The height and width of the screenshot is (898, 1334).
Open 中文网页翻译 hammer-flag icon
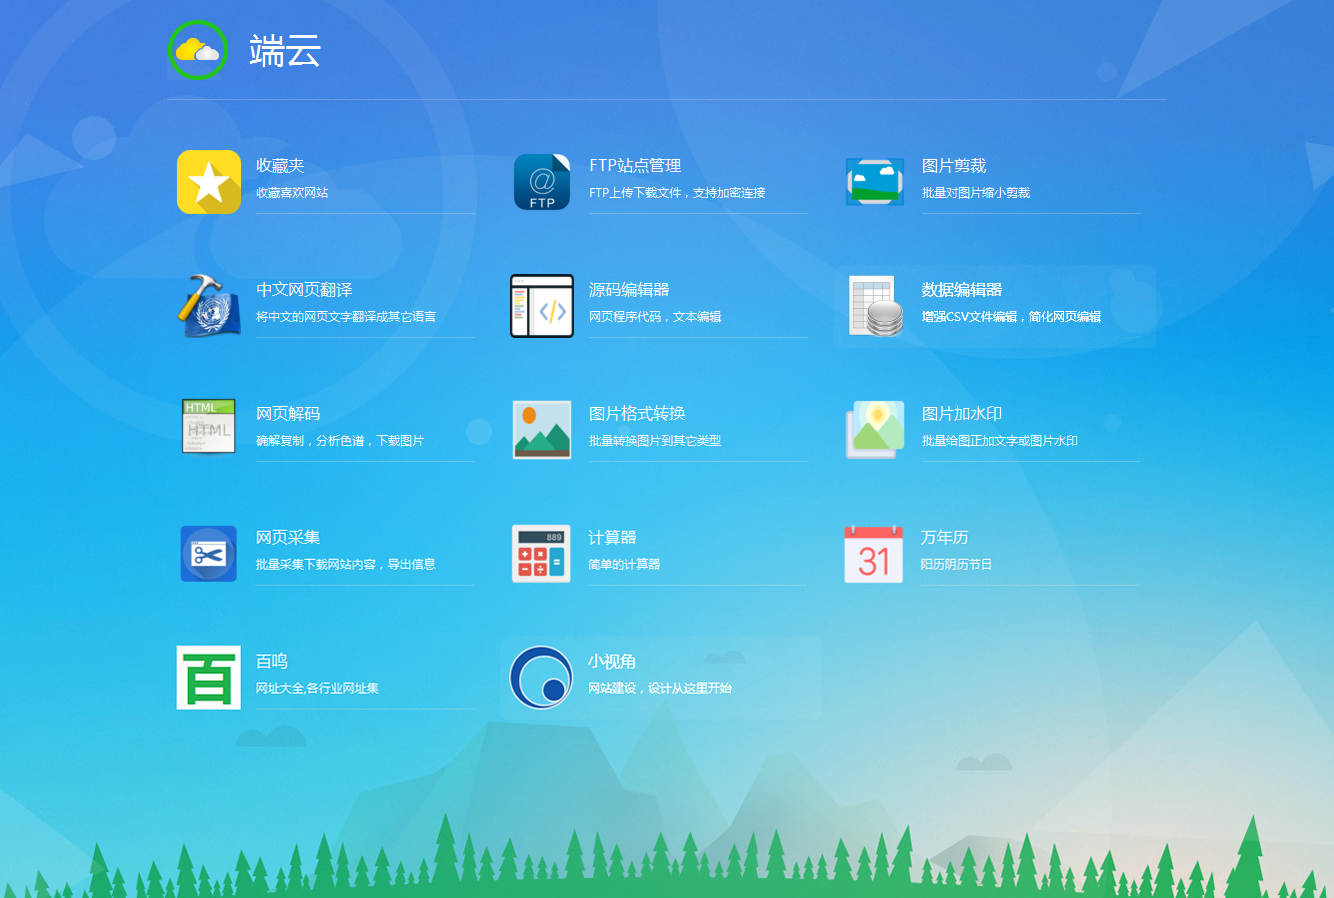pos(208,306)
